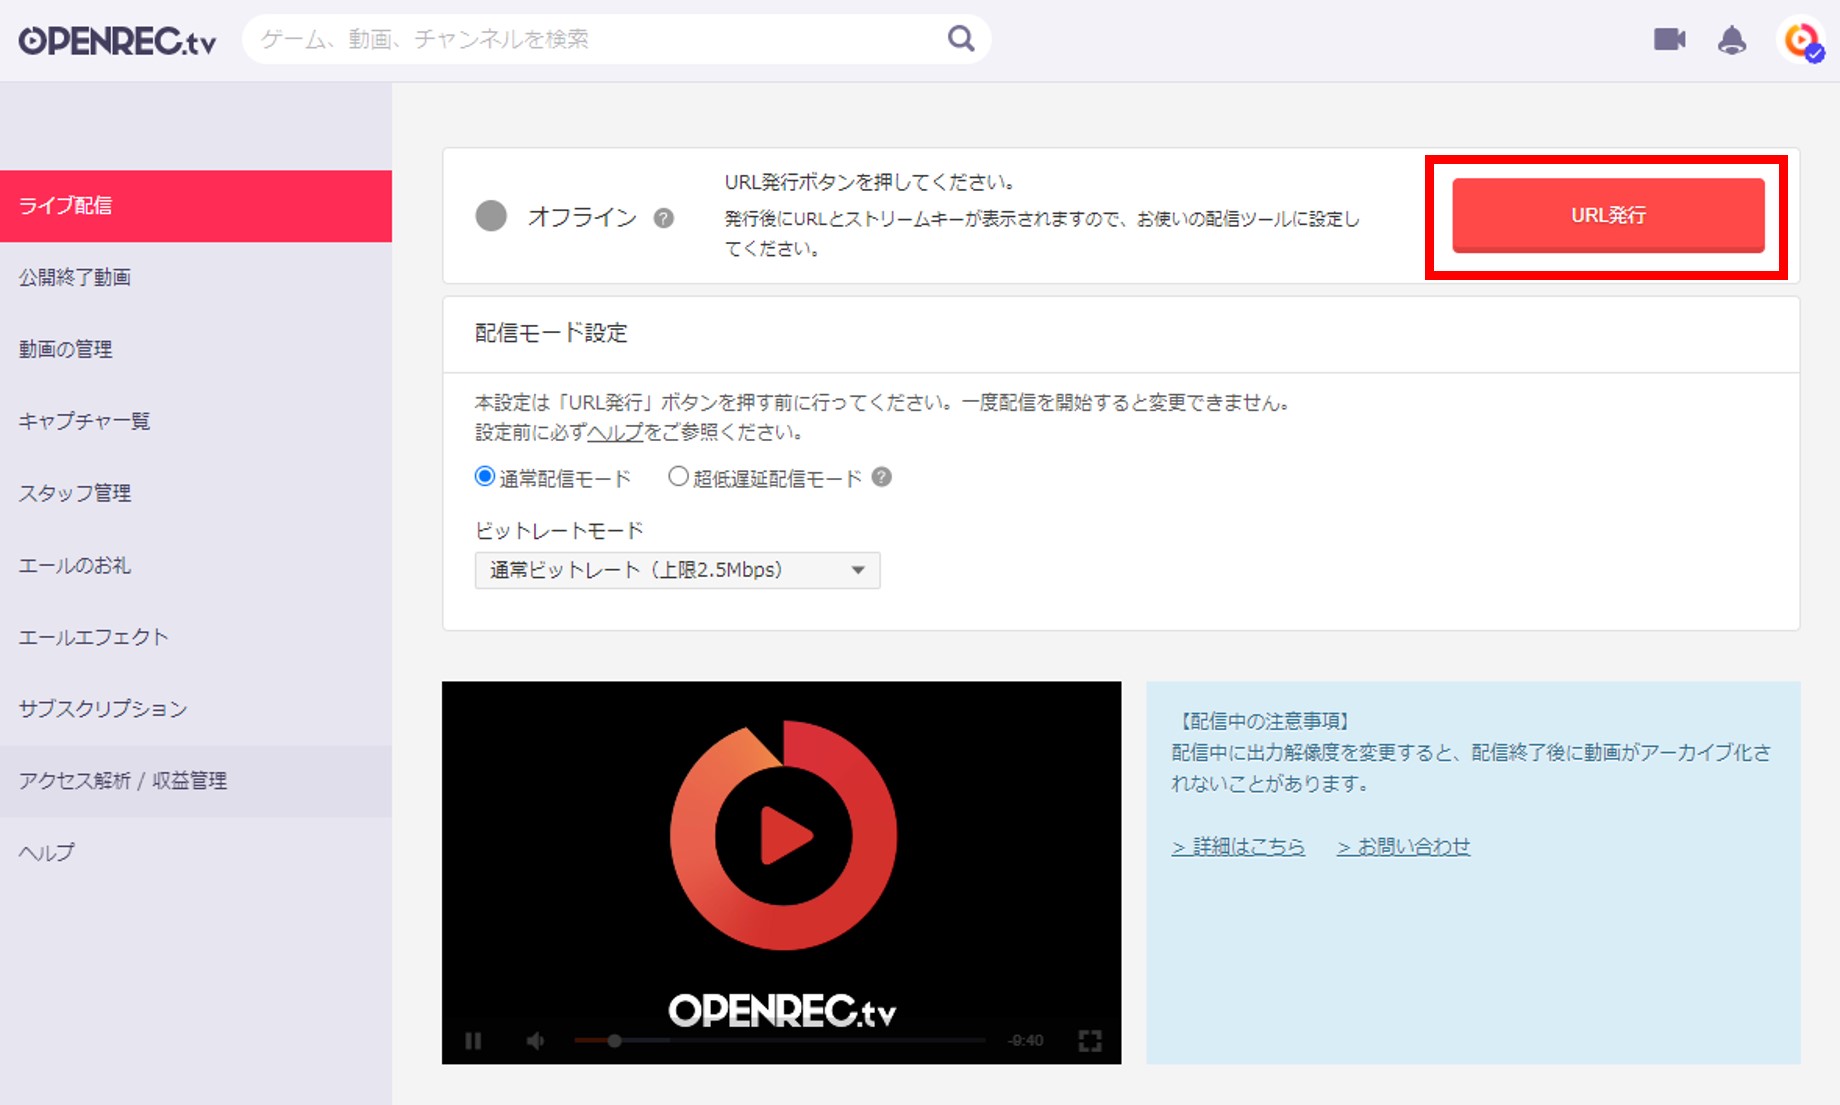Click the video player progress bar
The height and width of the screenshot is (1105, 1840).
(x=780, y=1041)
